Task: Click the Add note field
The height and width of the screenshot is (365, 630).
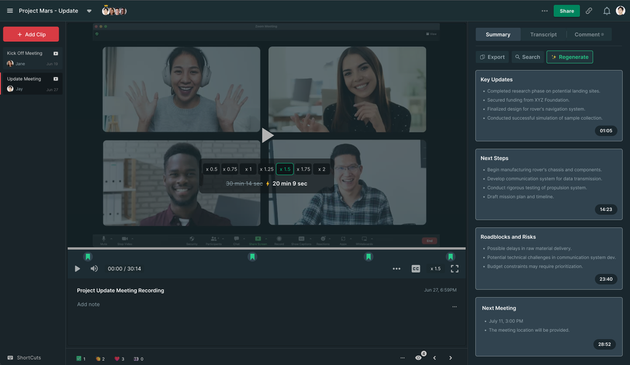Action: (x=88, y=304)
